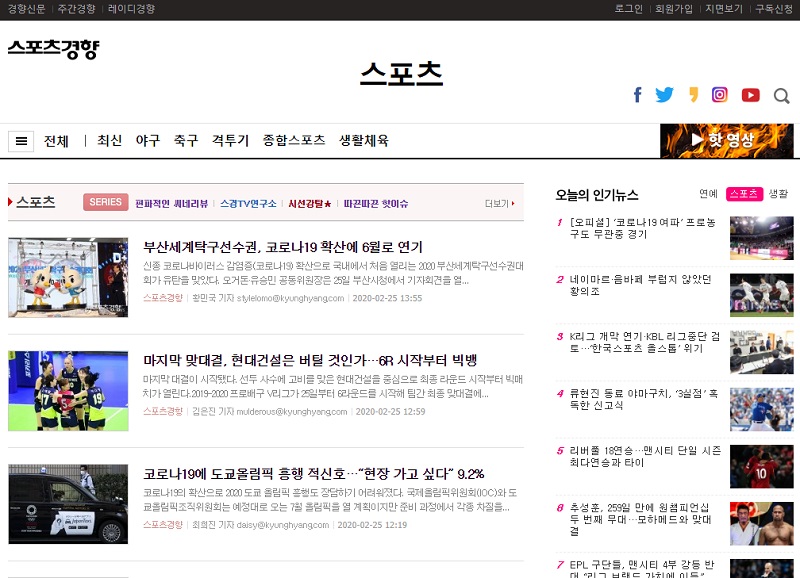The width and height of the screenshot is (800, 578).
Task: Click the table tennis mascots thumbnail
Action: coord(68,278)
